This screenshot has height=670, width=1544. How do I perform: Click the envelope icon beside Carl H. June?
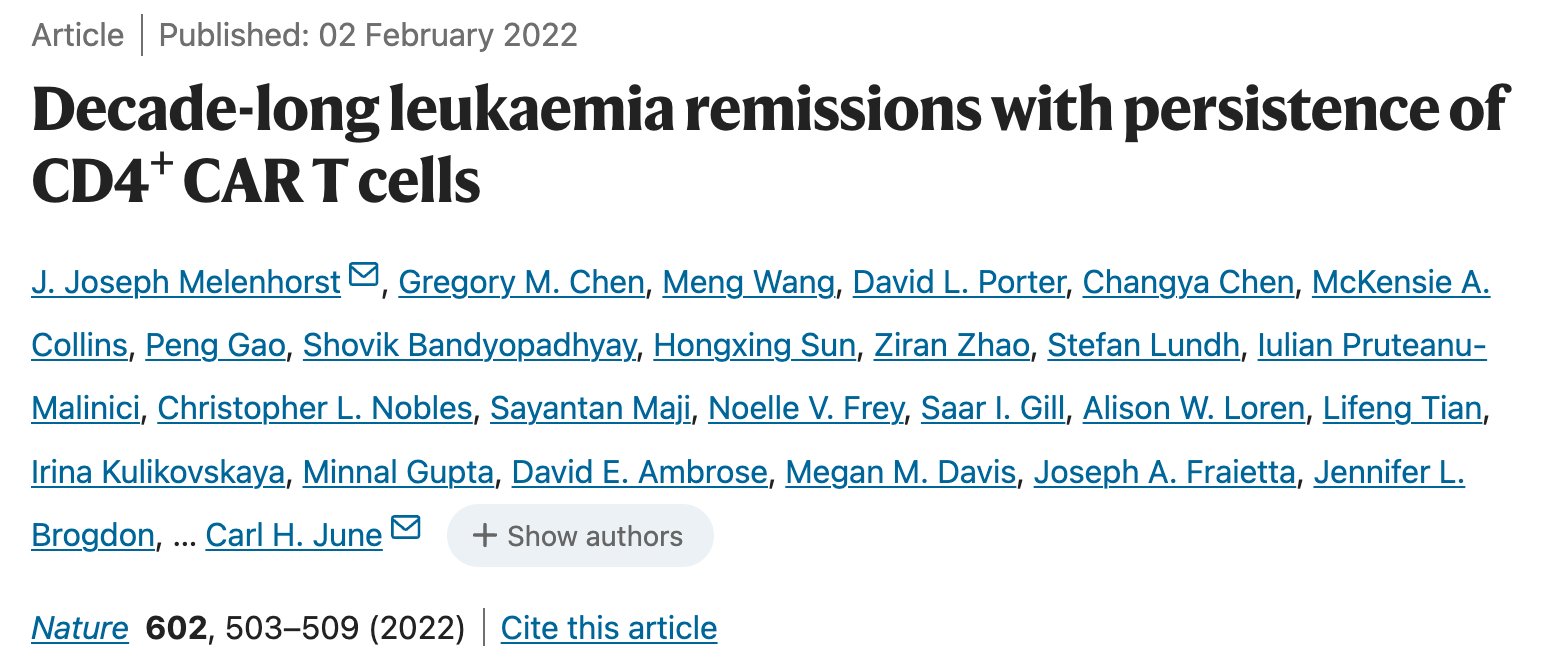coord(405,527)
